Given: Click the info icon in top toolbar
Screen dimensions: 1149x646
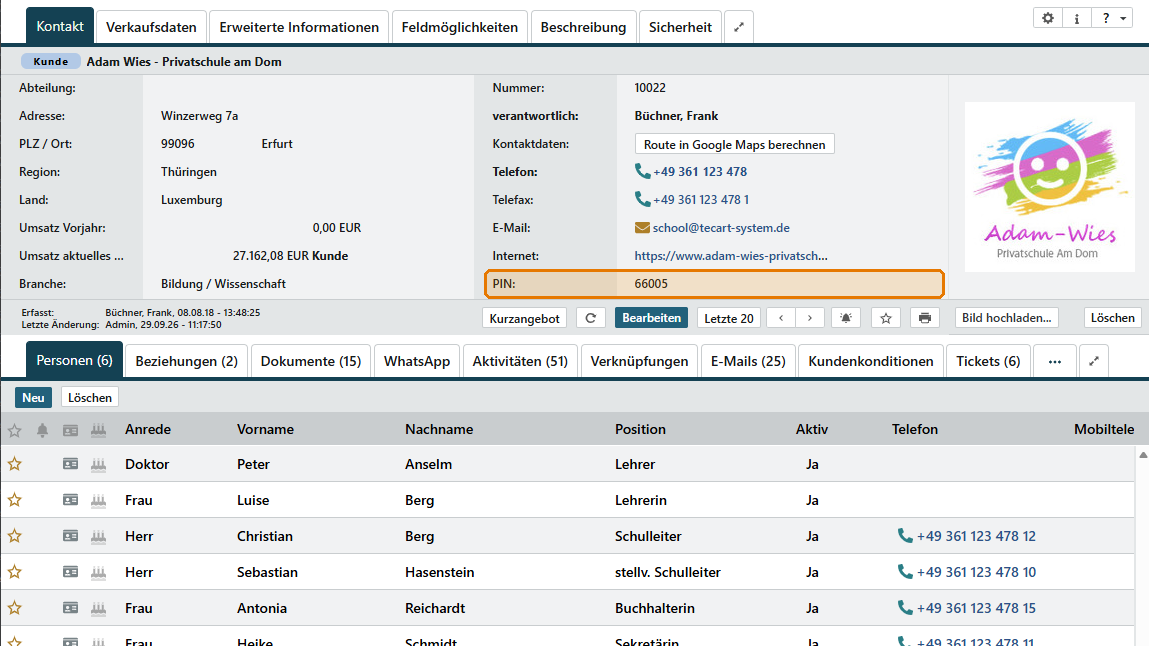Looking at the screenshot, I should tap(1076, 18).
